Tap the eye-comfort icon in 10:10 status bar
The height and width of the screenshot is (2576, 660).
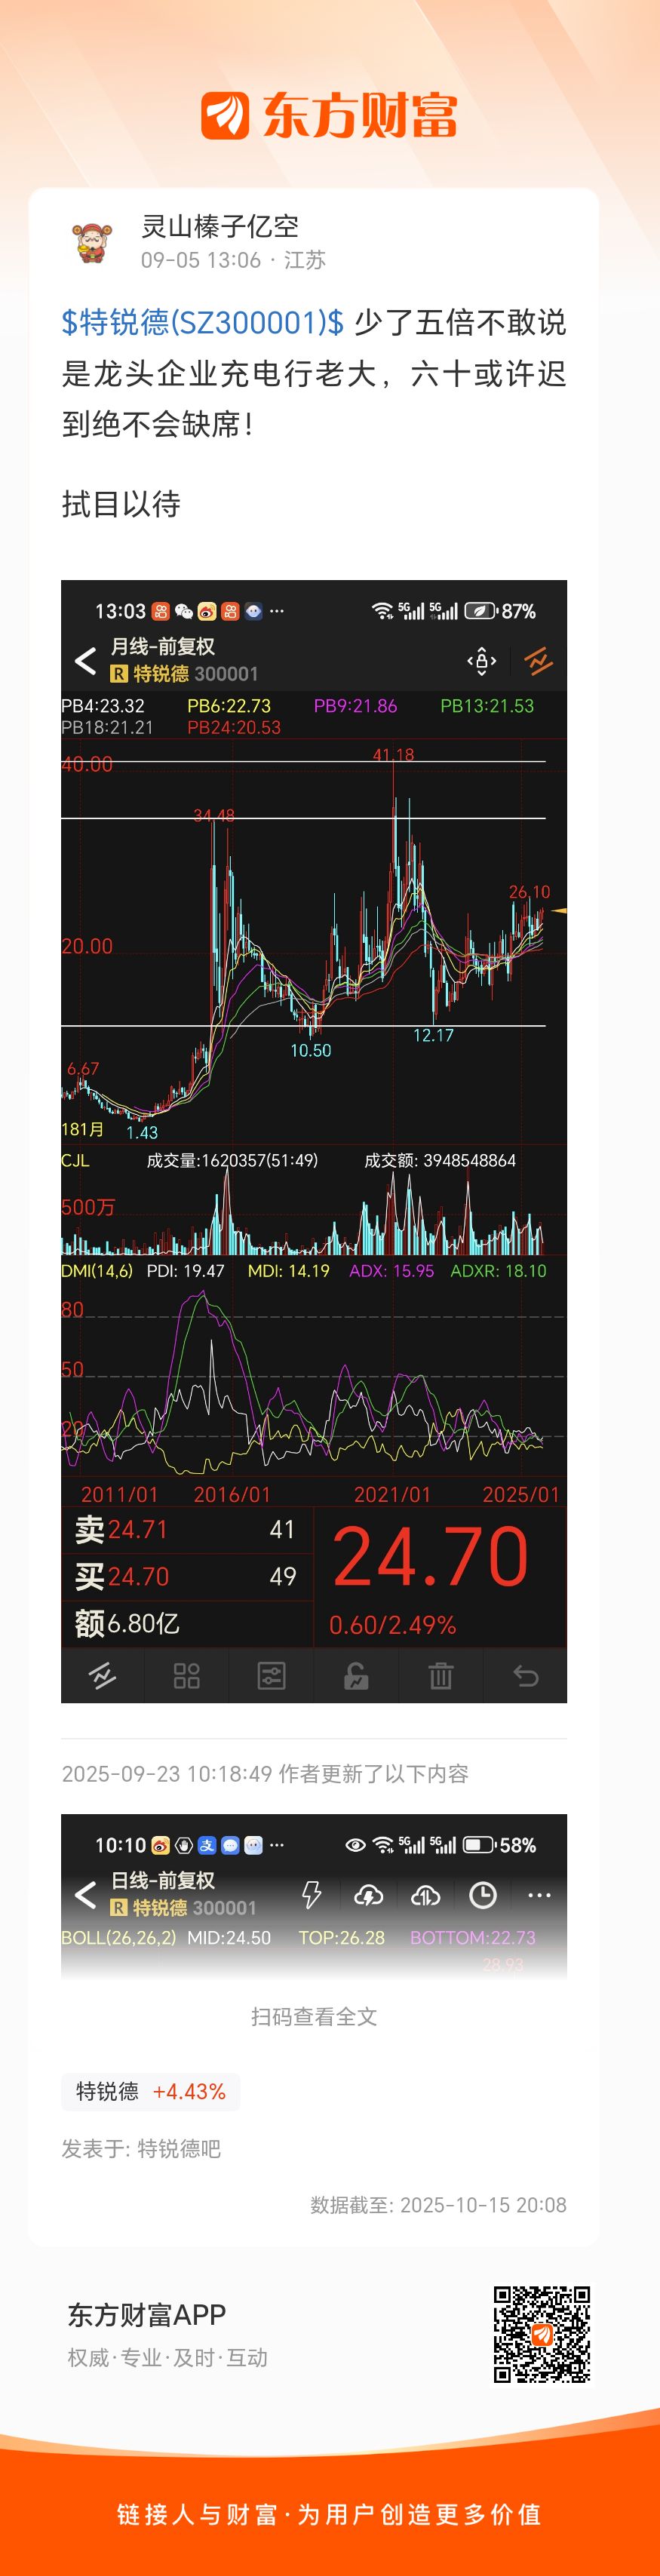tap(355, 1845)
